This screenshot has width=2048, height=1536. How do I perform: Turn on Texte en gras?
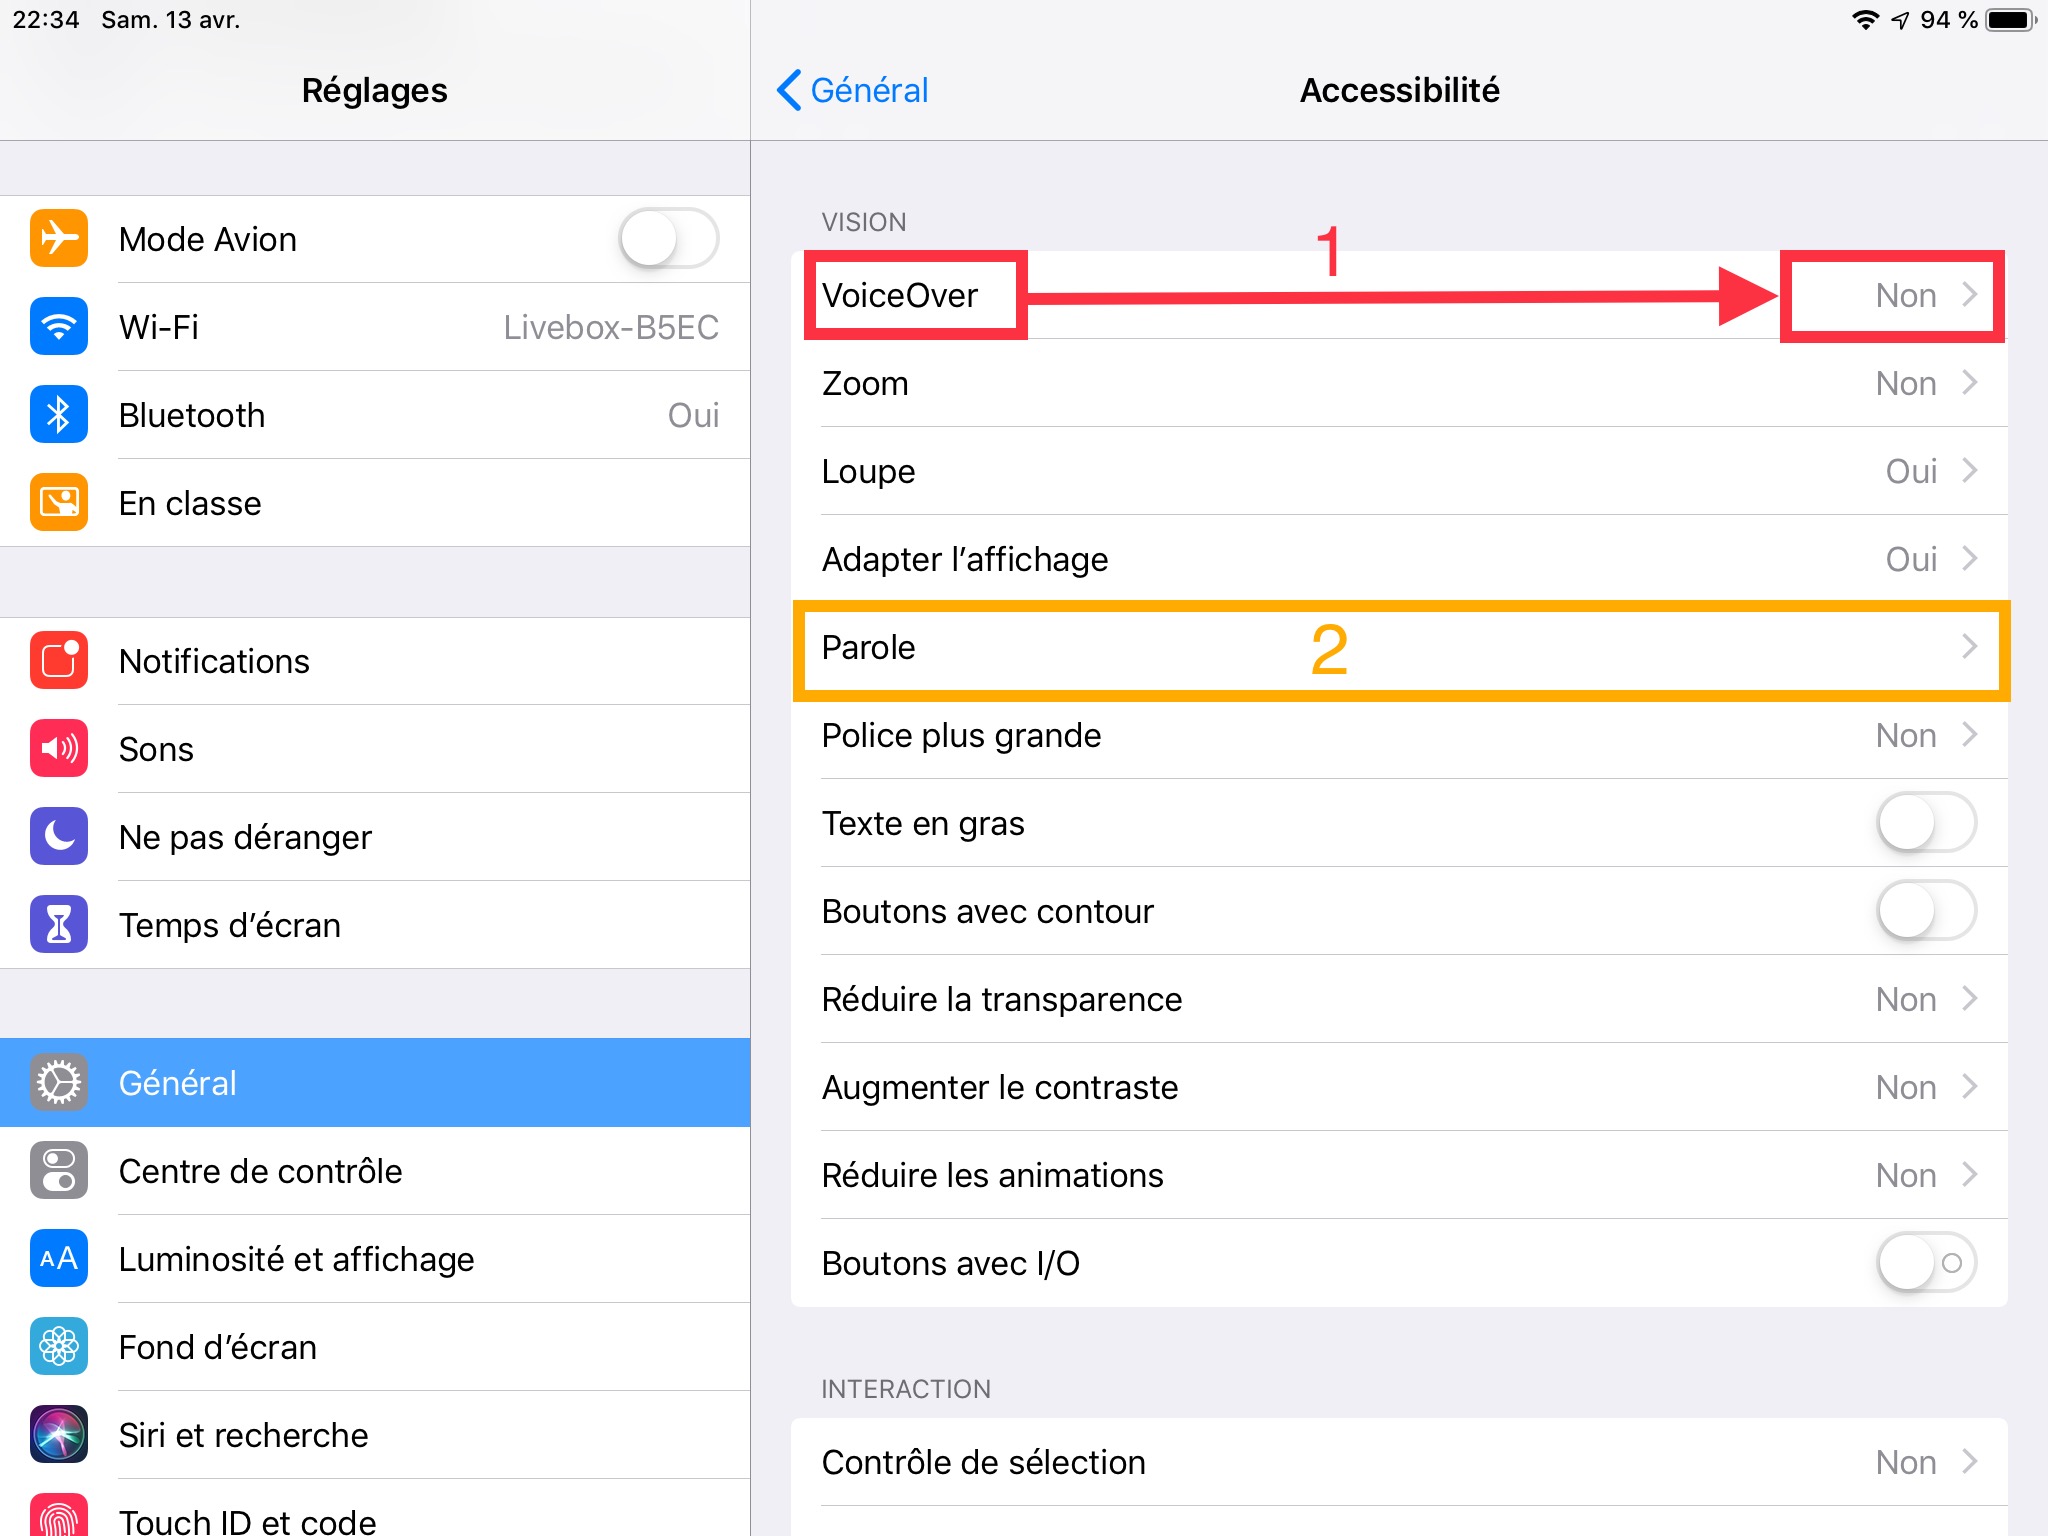click(x=1926, y=823)
